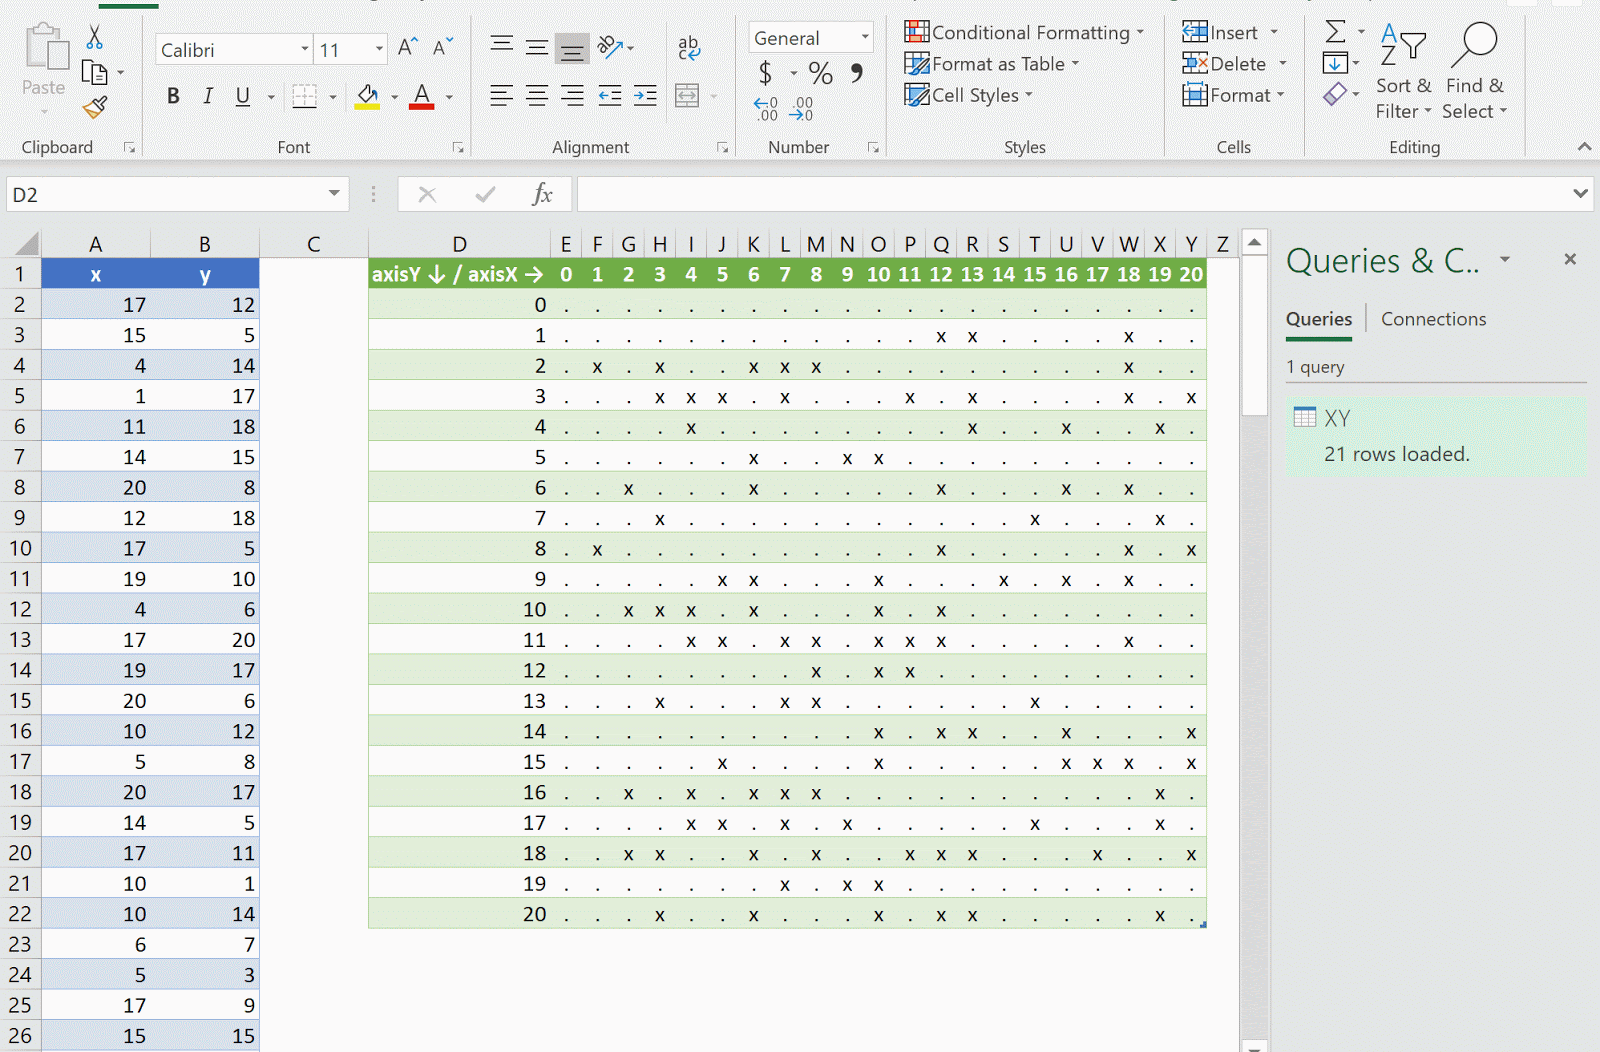Toggle underline formatting
This screenshot has height=1052, width=1600.
(241, 96)
